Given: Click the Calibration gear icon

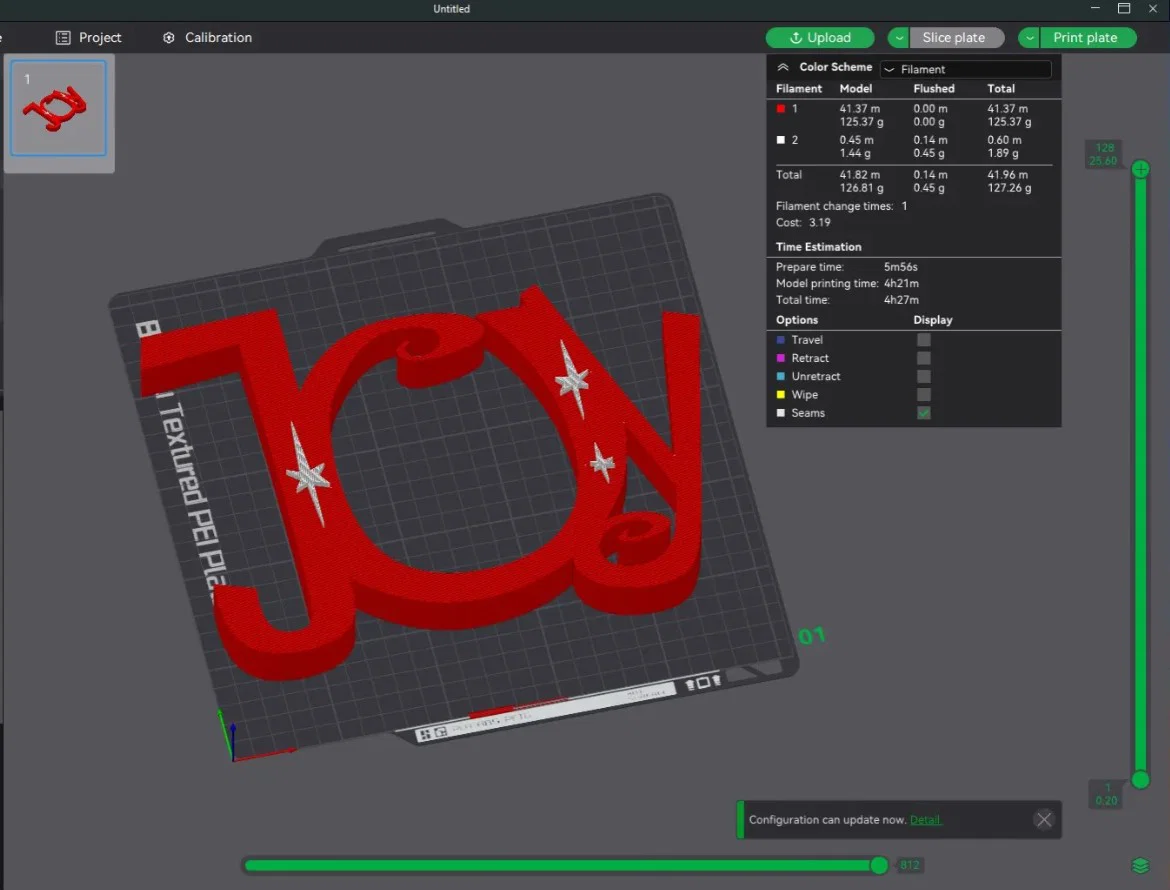Looking at the screenshot, I should point(169,37).
